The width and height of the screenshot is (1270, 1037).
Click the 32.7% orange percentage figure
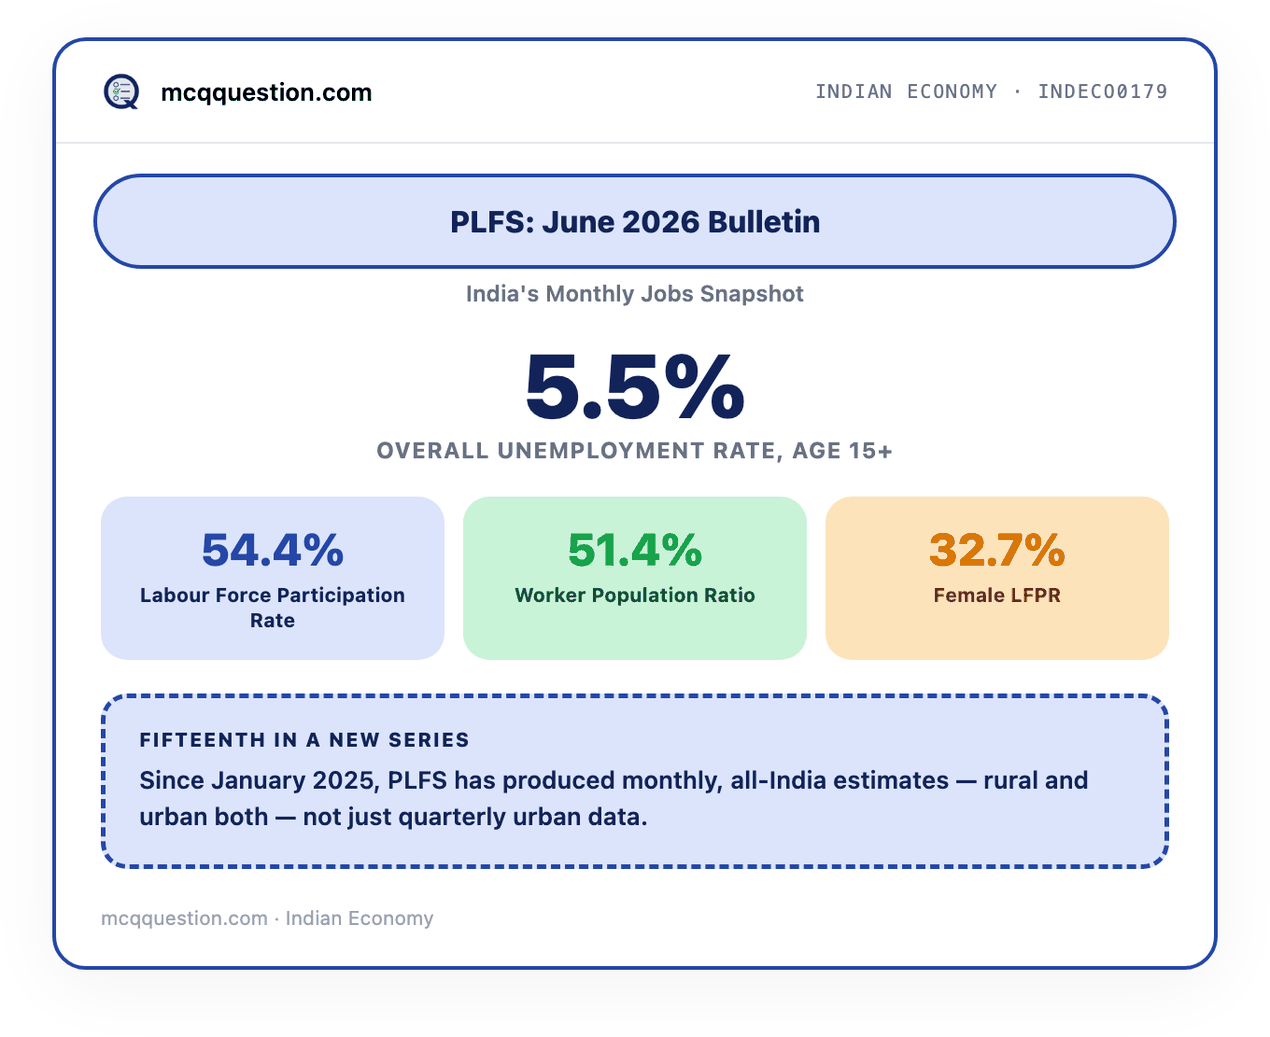[997, 550]
